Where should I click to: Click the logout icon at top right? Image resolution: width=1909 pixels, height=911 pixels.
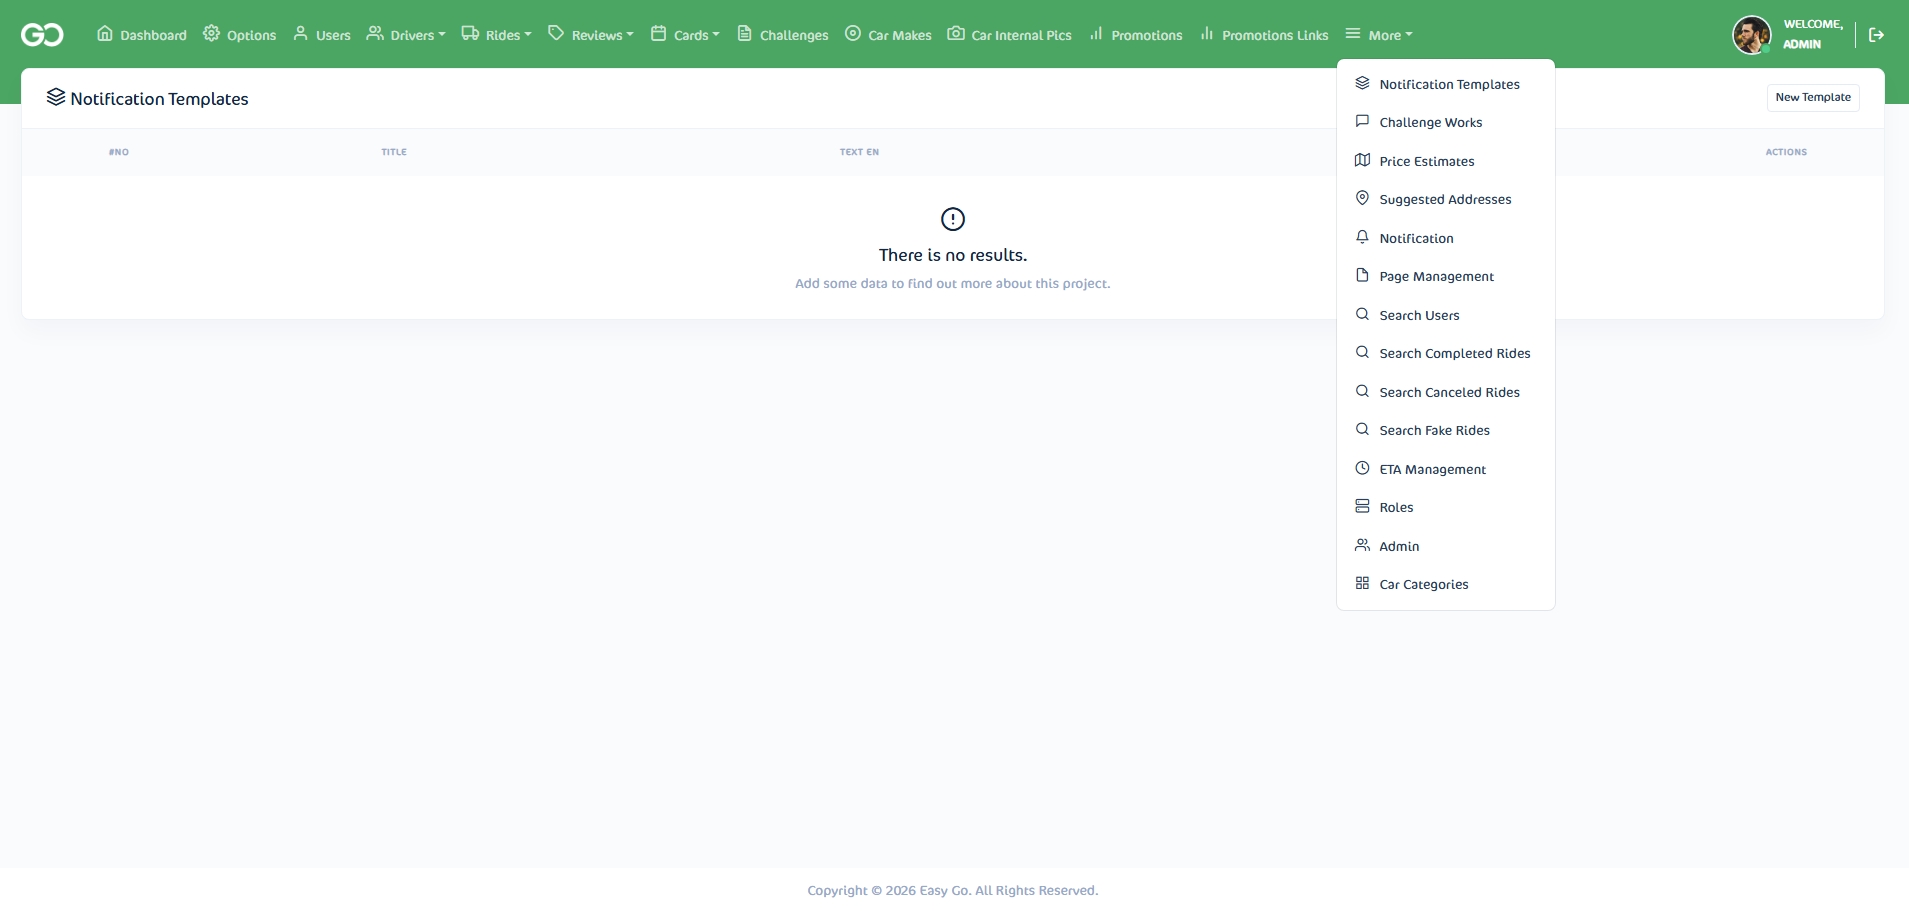pos(1877,33)
